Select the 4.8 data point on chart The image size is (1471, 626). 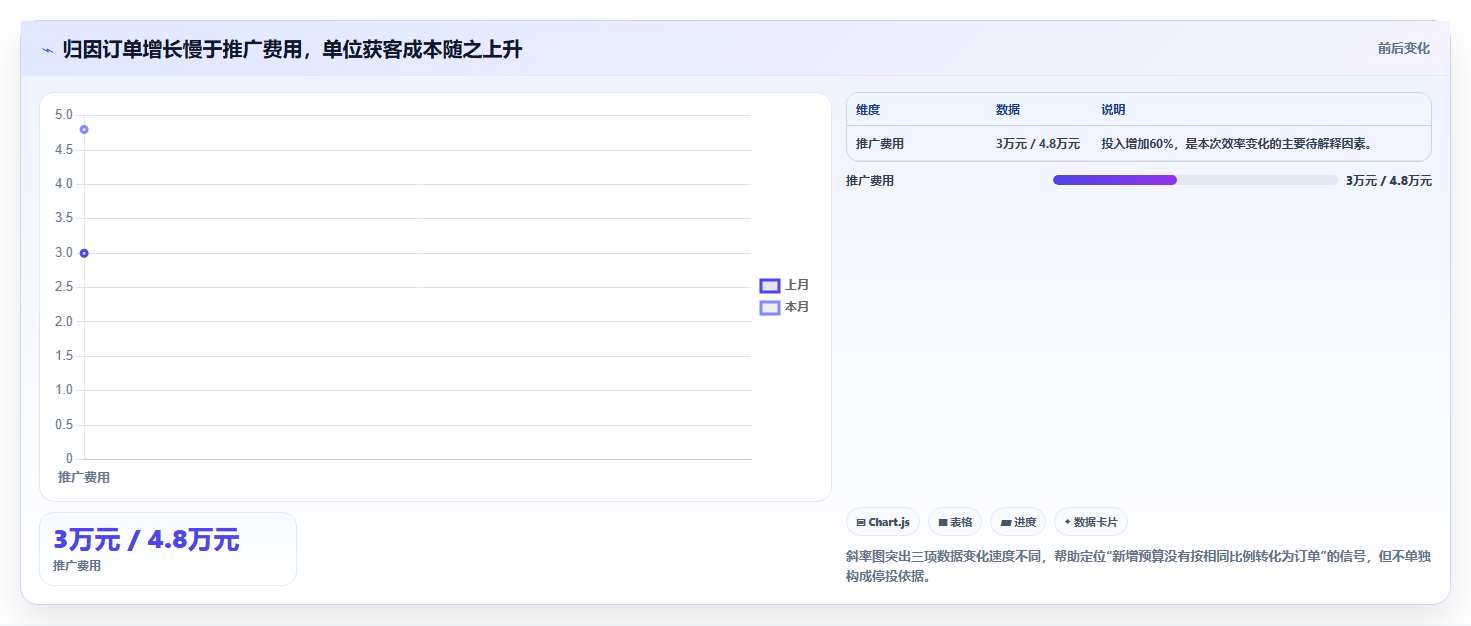point(84,129)
